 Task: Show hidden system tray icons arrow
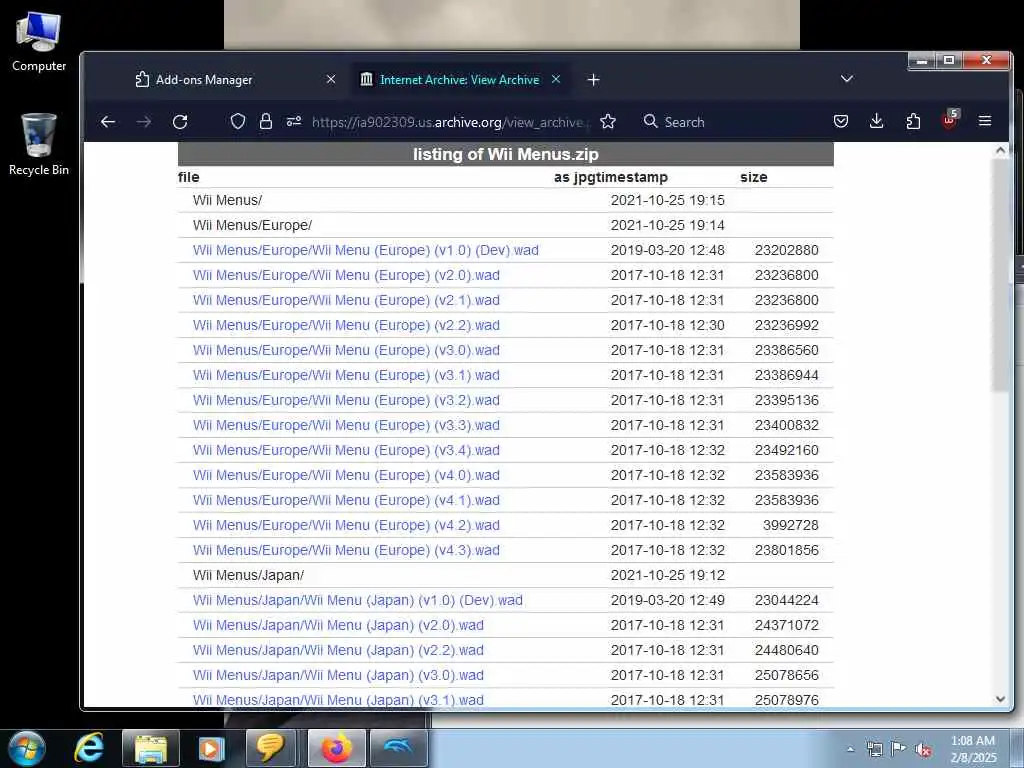pyautogui.click(x=850, y=749)
